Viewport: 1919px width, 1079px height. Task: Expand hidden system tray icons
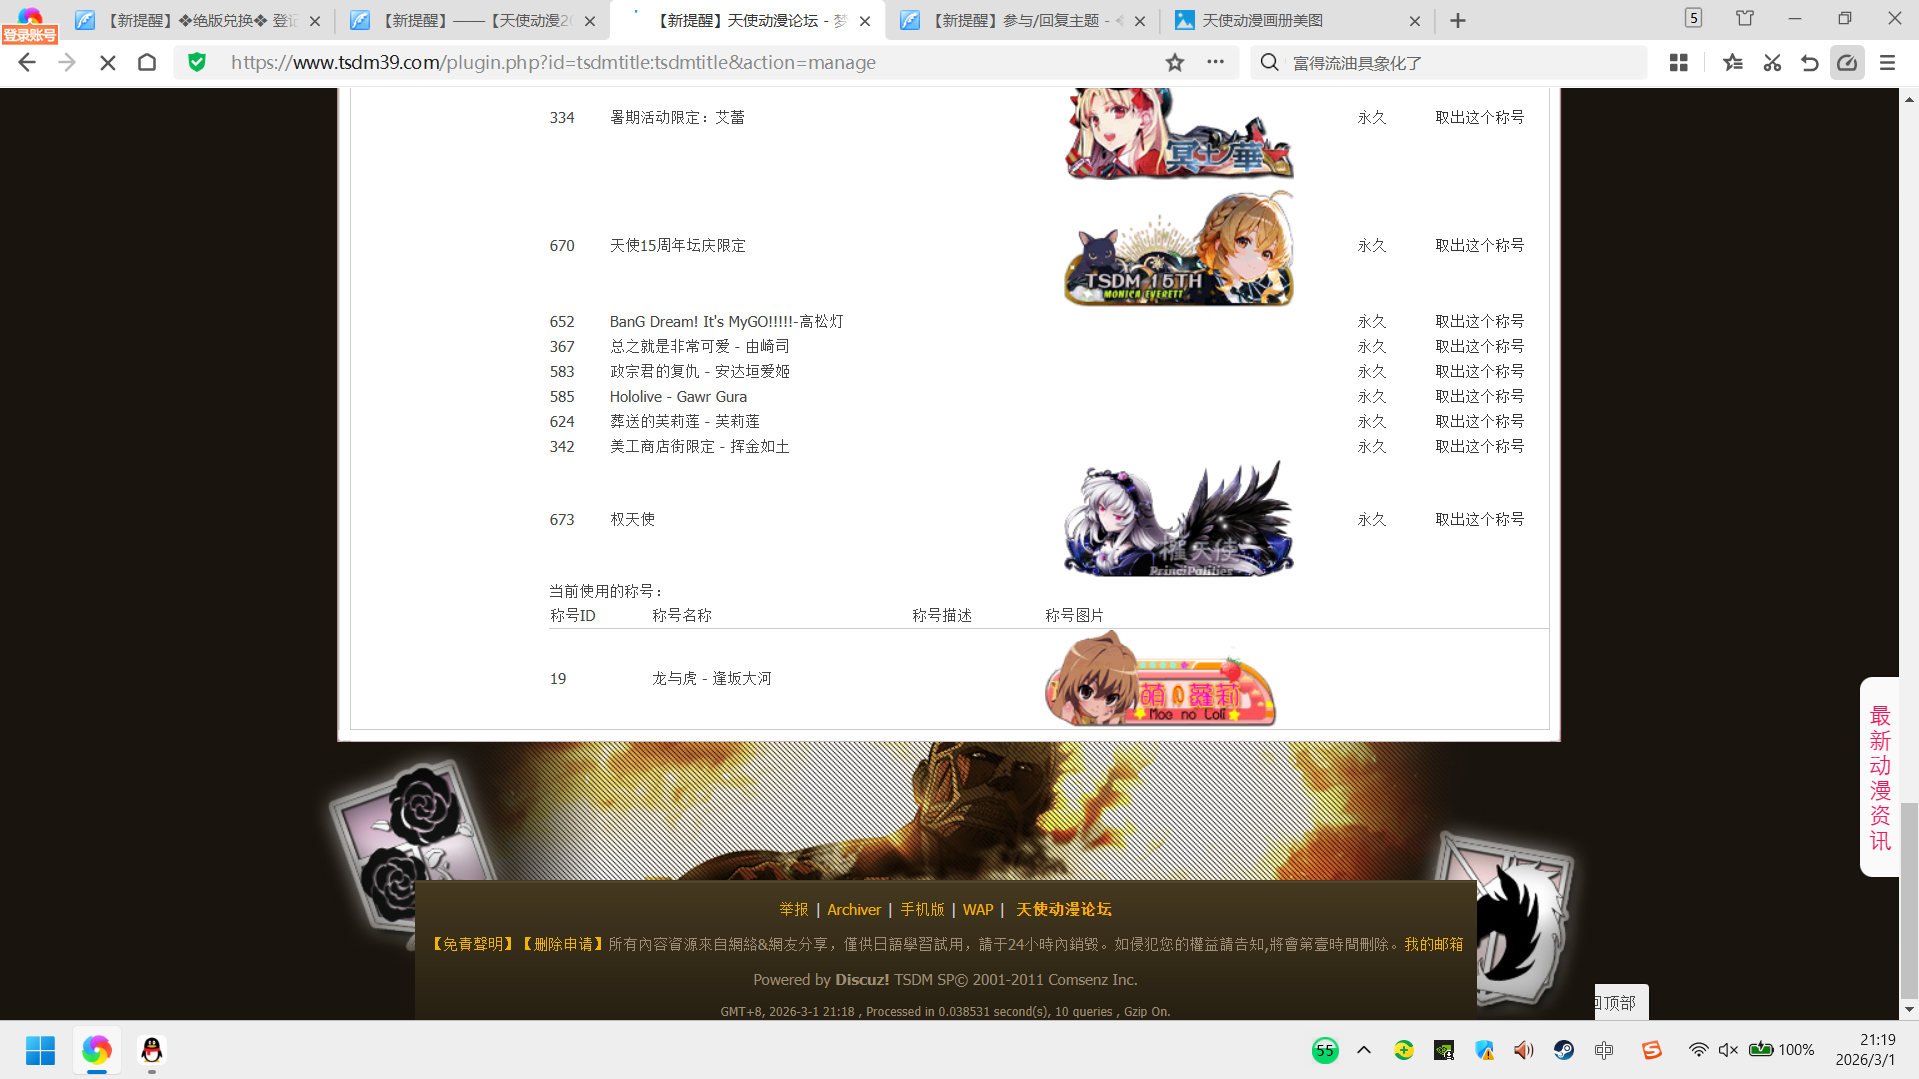coord(1363,1050)
